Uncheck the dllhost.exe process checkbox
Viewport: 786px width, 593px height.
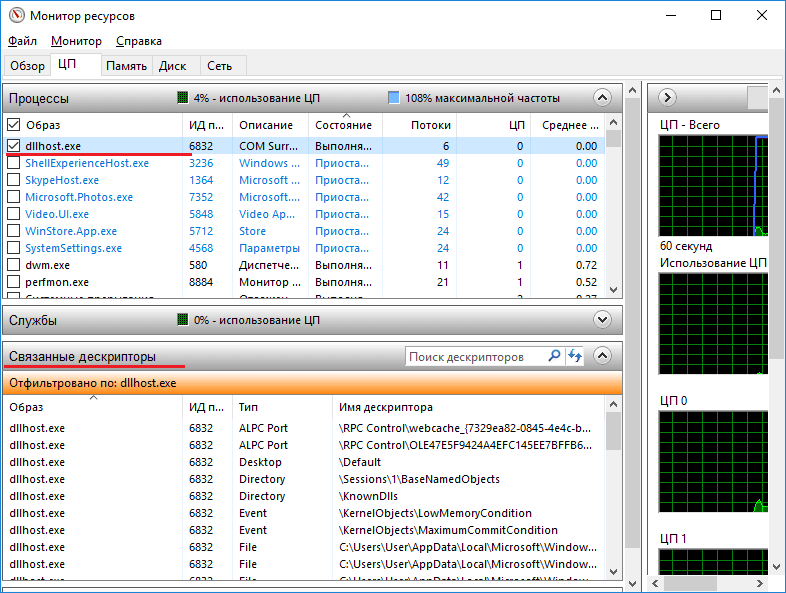coord(14,146)
